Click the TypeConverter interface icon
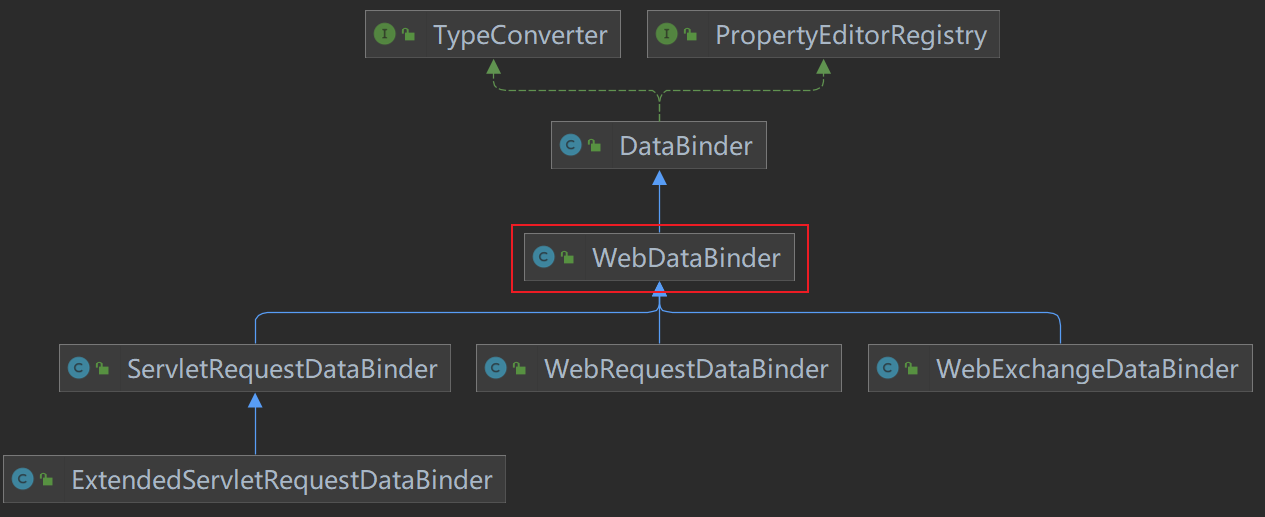The width and height of the screenshot is (1265, 517). (383, 35)
